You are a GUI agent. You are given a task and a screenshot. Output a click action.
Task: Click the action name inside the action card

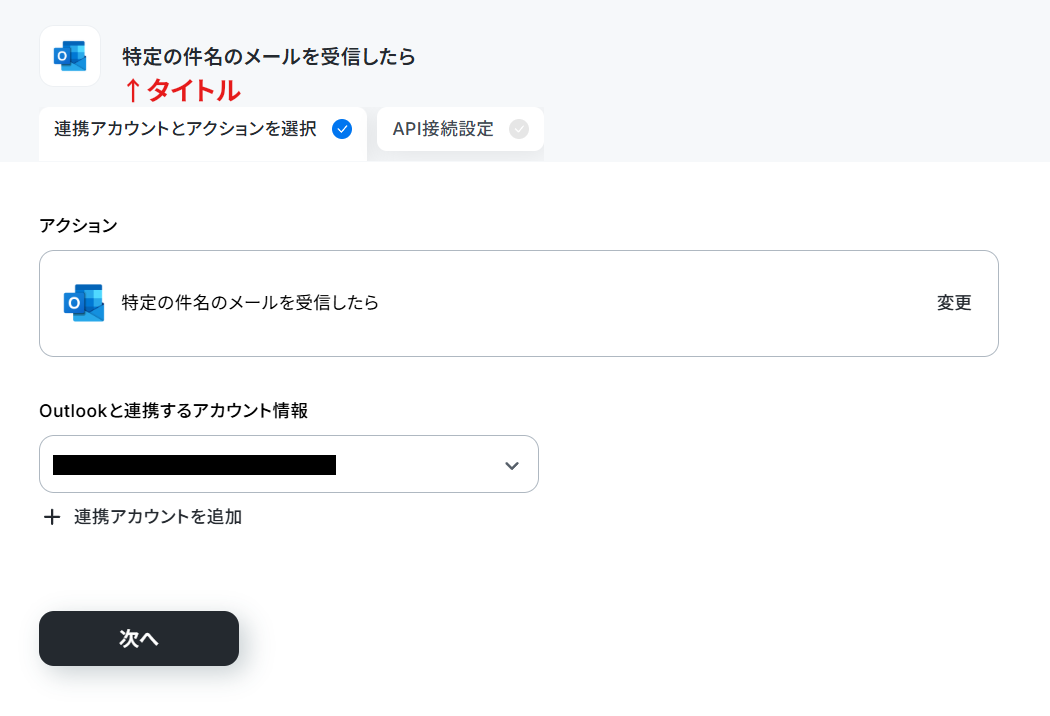[x=250, y=303]
